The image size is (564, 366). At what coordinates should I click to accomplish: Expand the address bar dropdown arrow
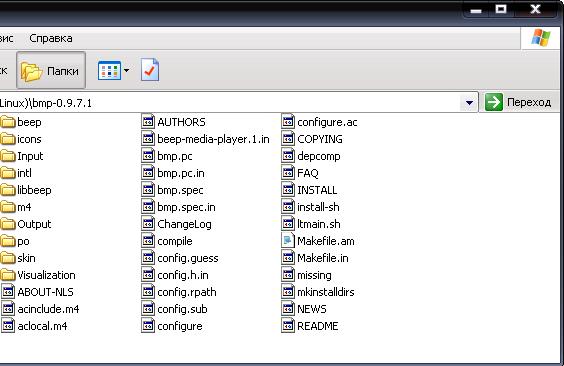(x=469, y=103)
